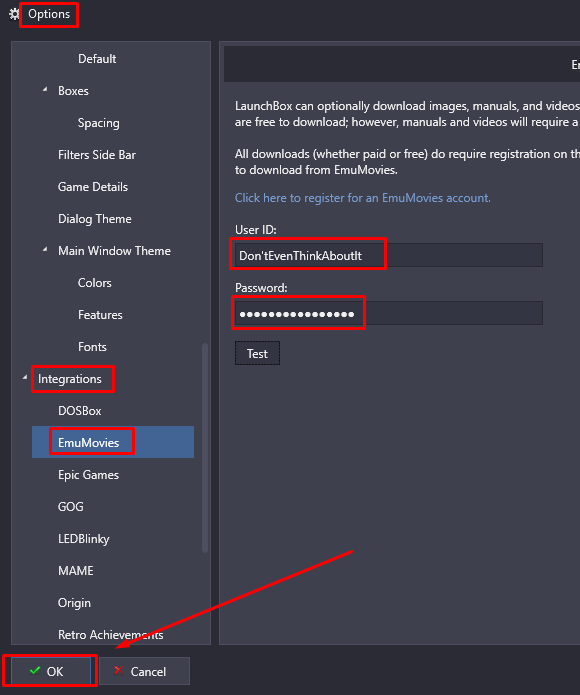Collapse the Boxes tree section

(x=45, y=90)
